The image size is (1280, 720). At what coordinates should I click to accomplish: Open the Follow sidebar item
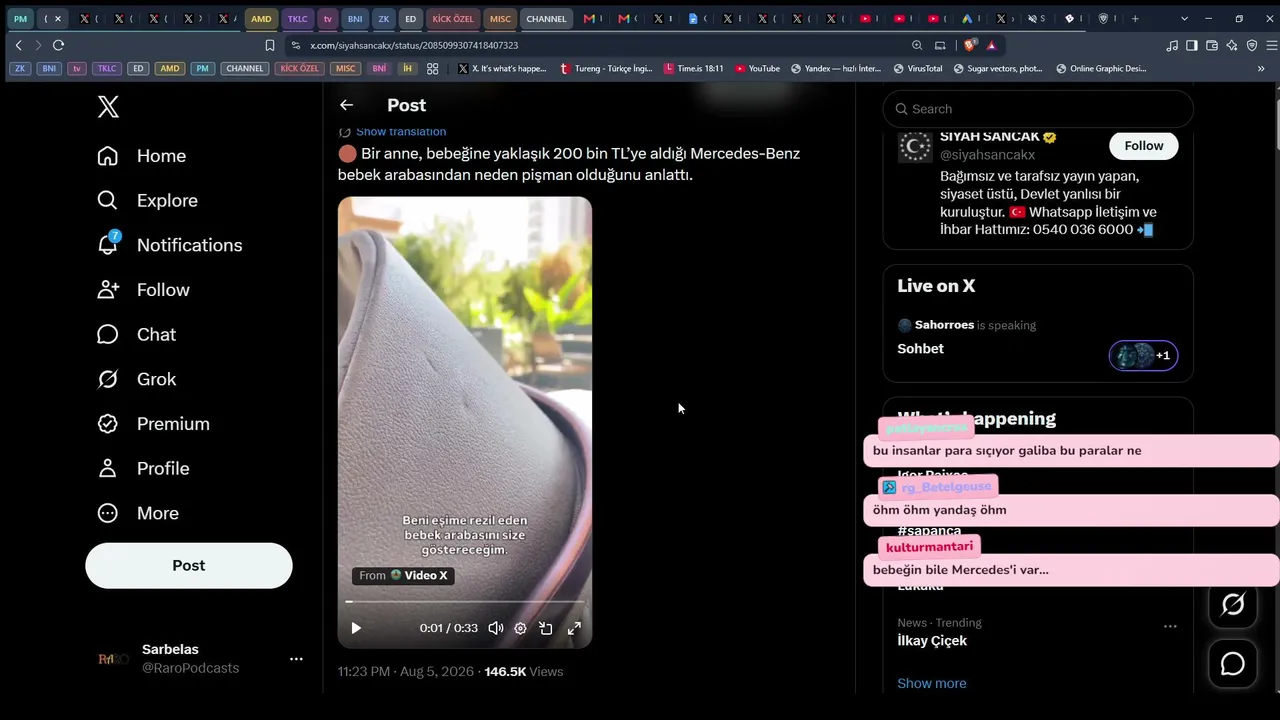click(x=143, y=290)
